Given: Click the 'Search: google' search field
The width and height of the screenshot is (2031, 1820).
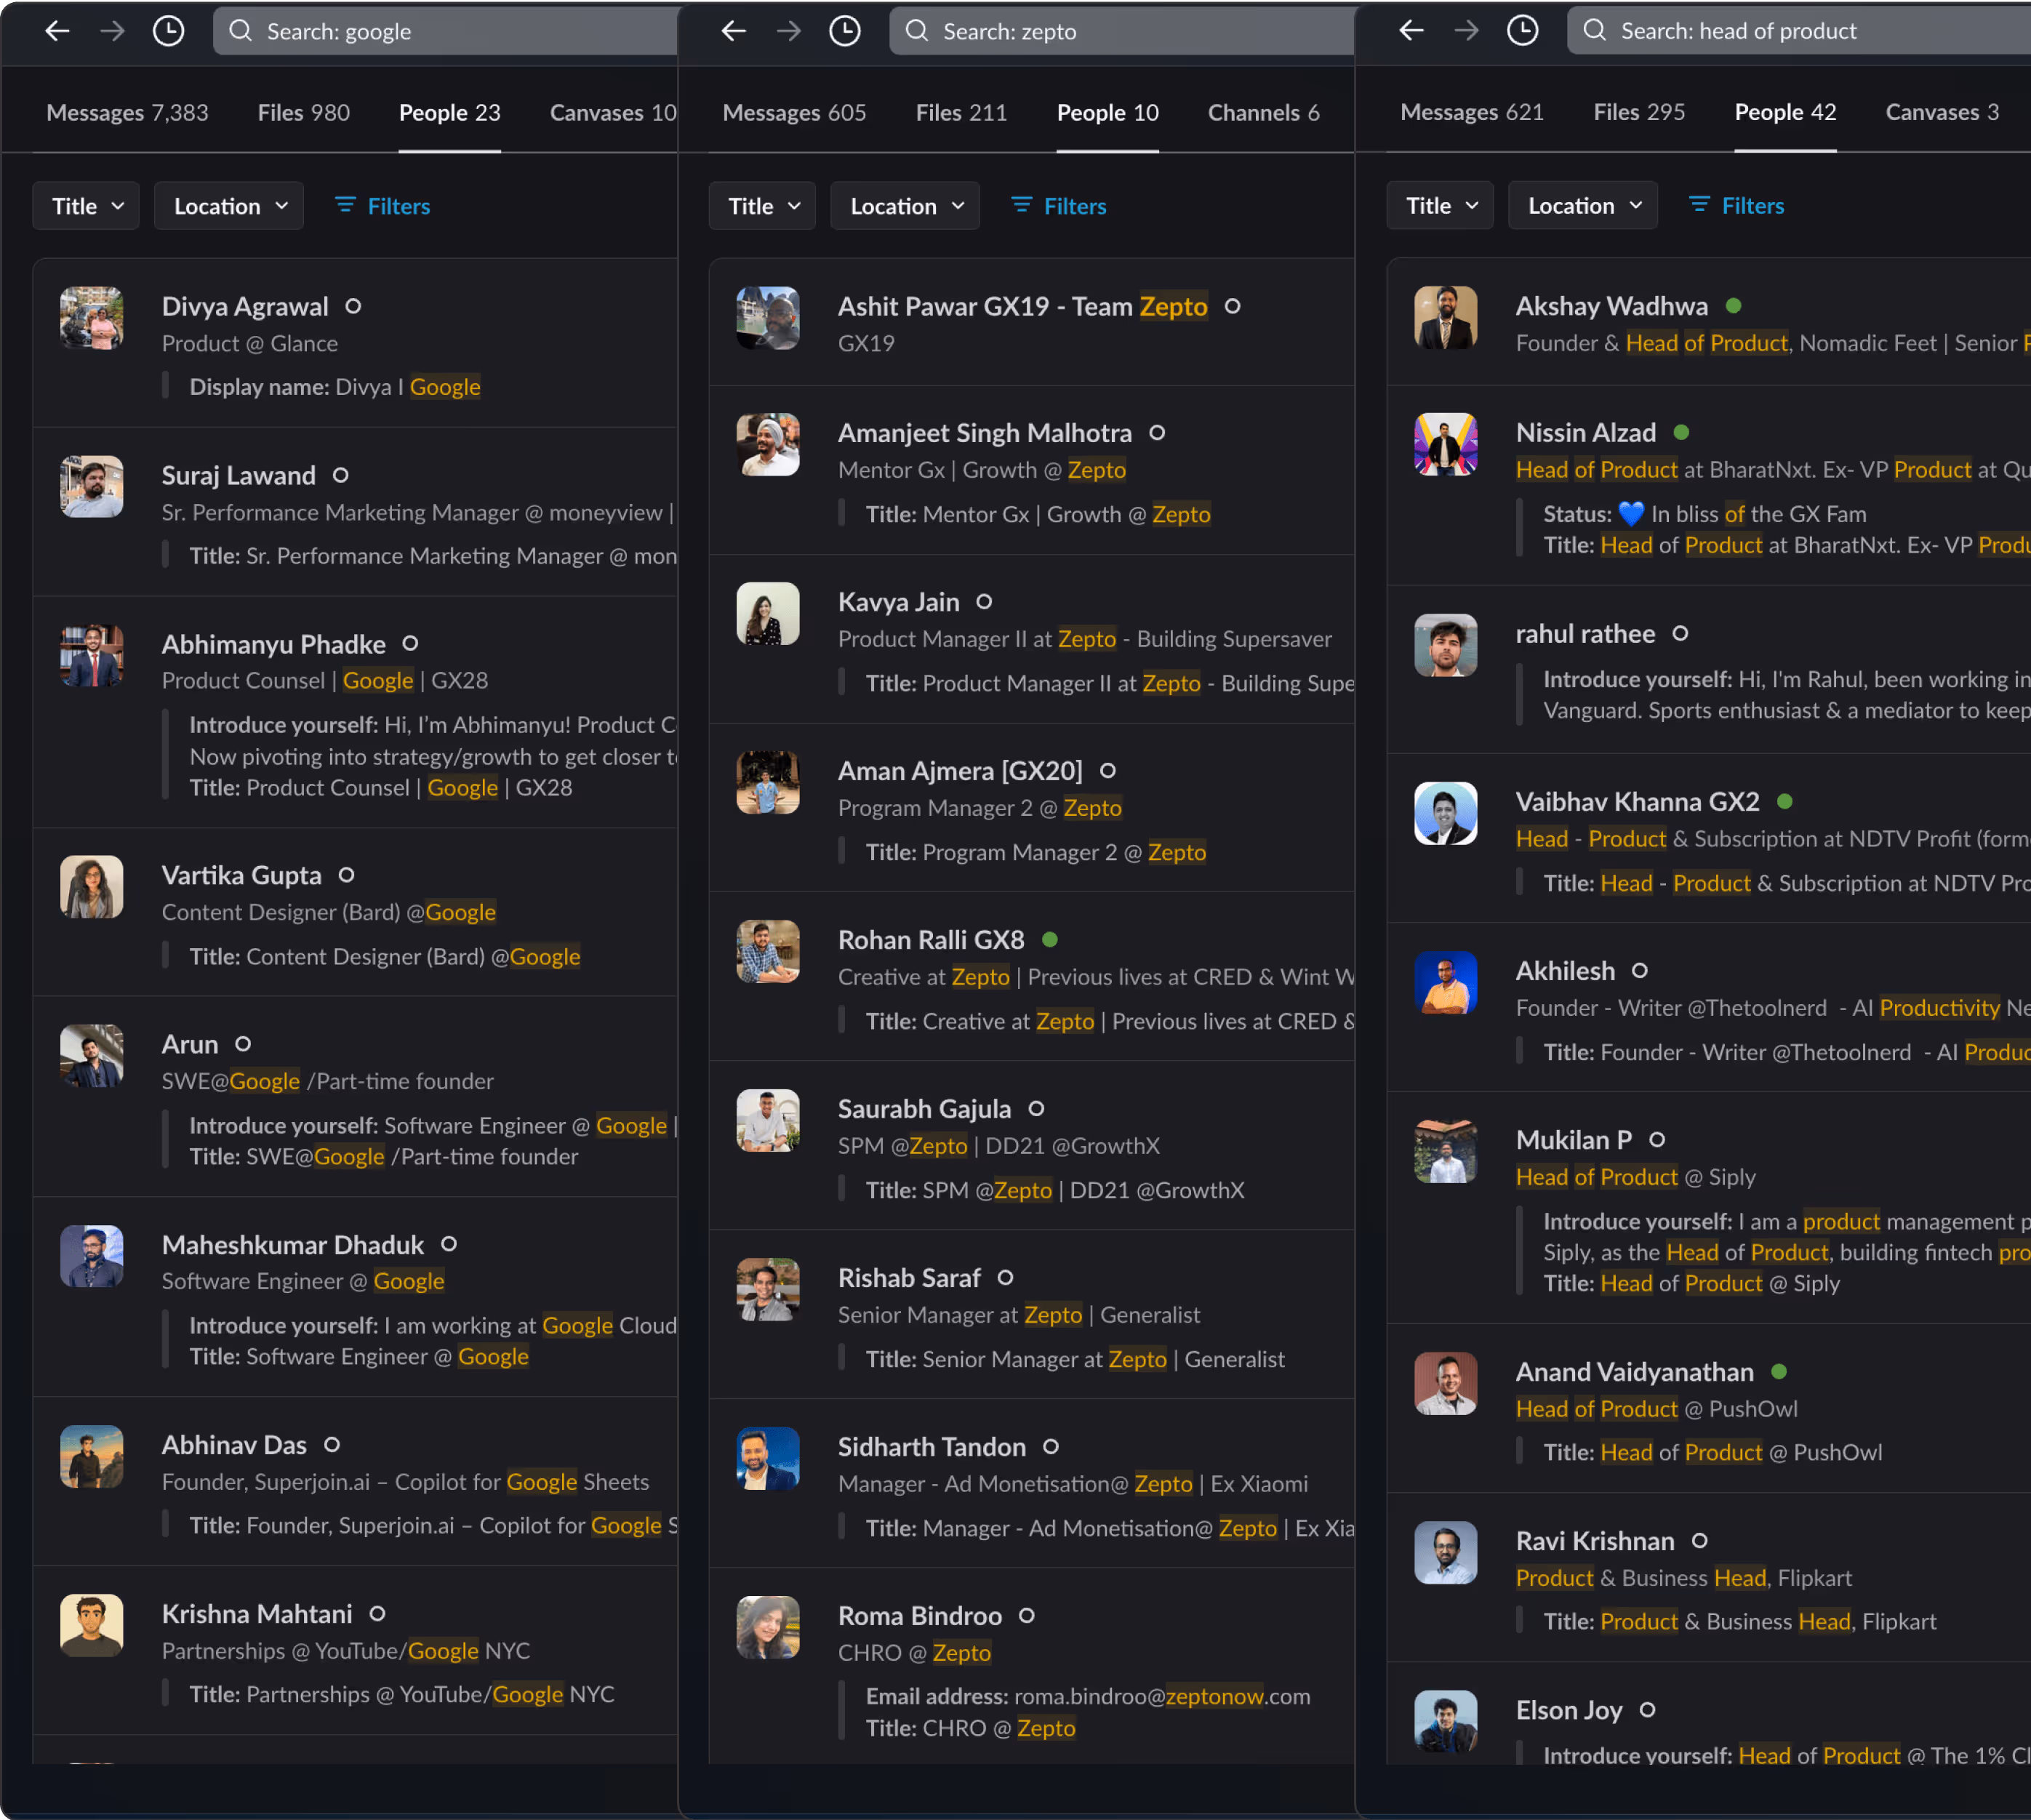Looking at the screenshot, I should pyautogui.click(x=446, y=31).
